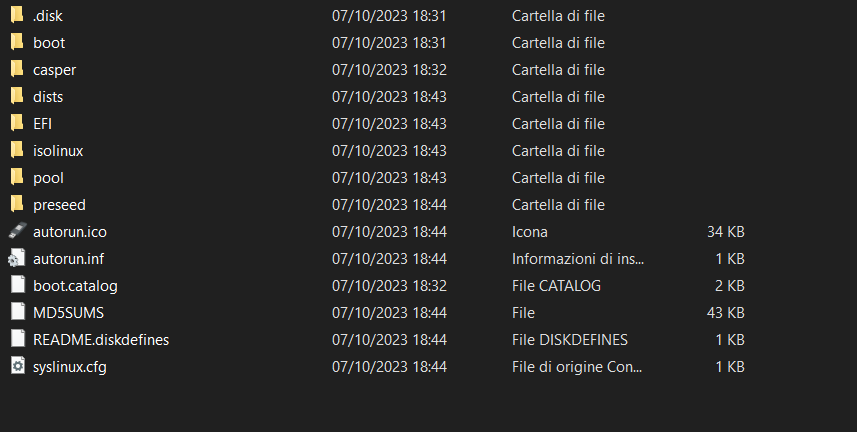
Task: Select the autorun.inf gear icon
Action: click(17, 259)
